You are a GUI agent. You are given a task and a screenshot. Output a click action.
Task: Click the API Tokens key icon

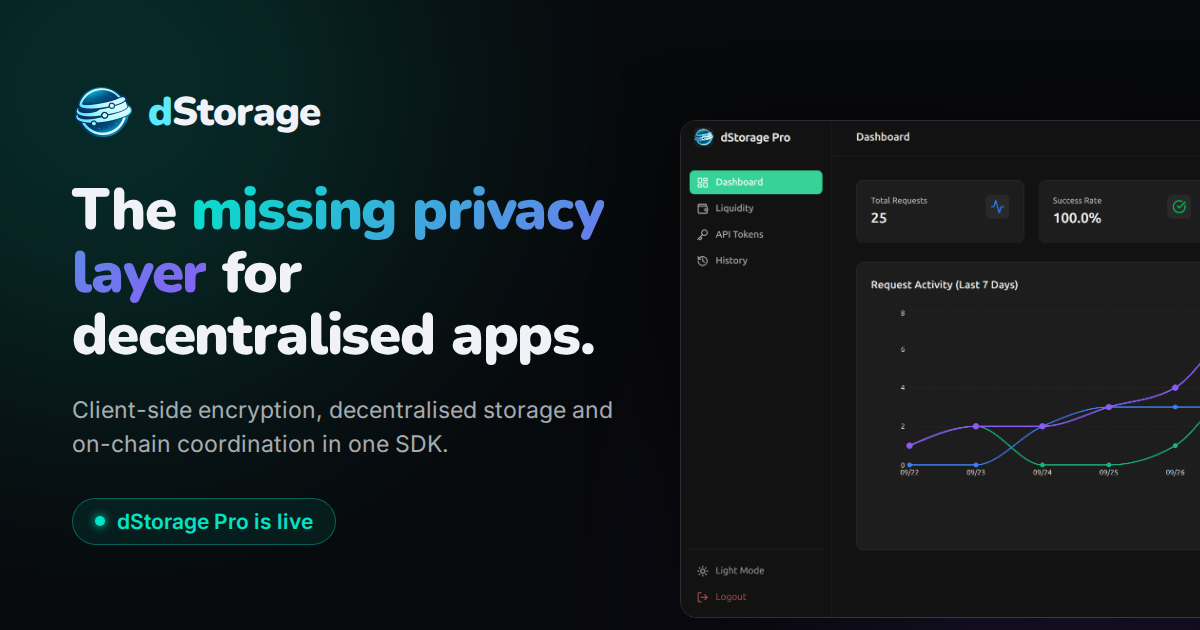tap(703, 234)
